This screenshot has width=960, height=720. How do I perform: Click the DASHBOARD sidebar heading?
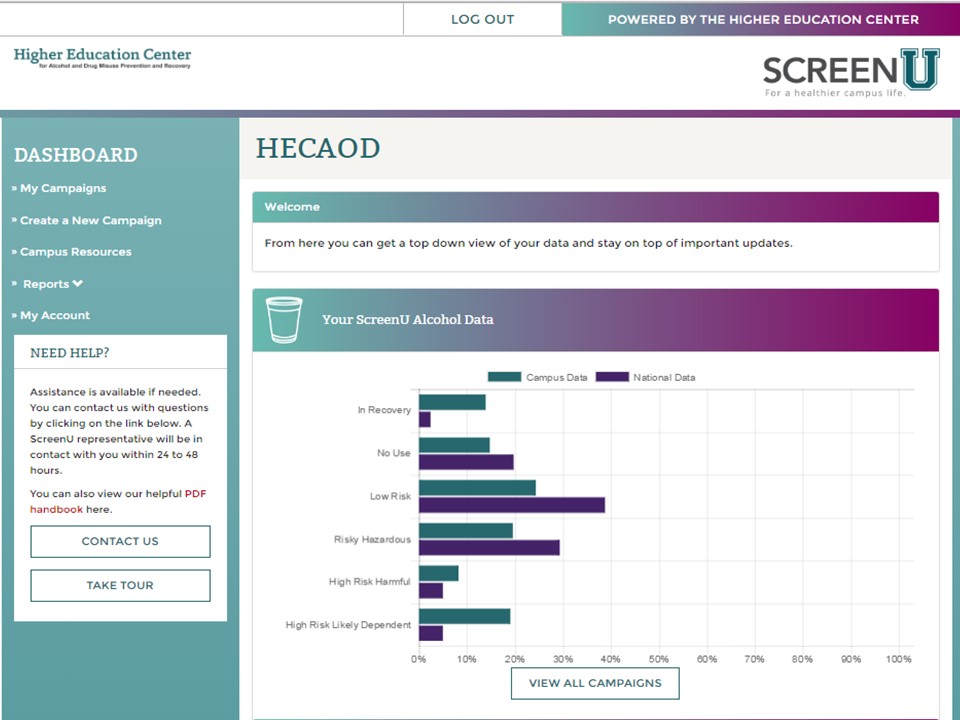76,155
